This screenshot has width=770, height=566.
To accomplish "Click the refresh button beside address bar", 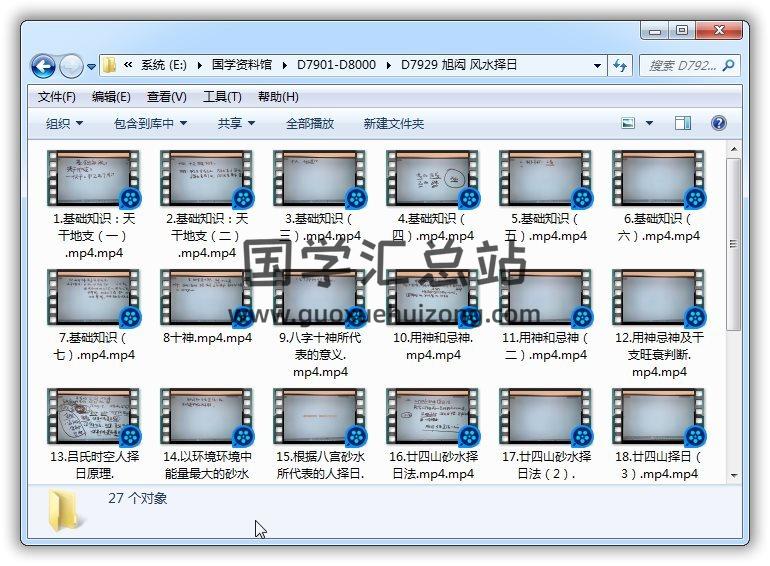I will [620, 66].
